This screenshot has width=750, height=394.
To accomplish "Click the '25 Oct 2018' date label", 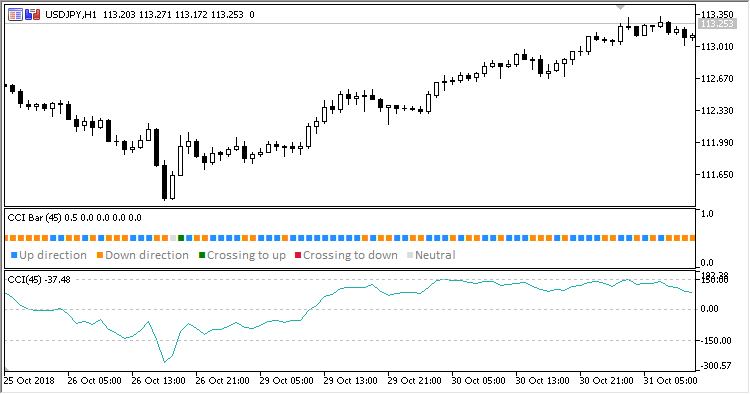I will (29, 381).
